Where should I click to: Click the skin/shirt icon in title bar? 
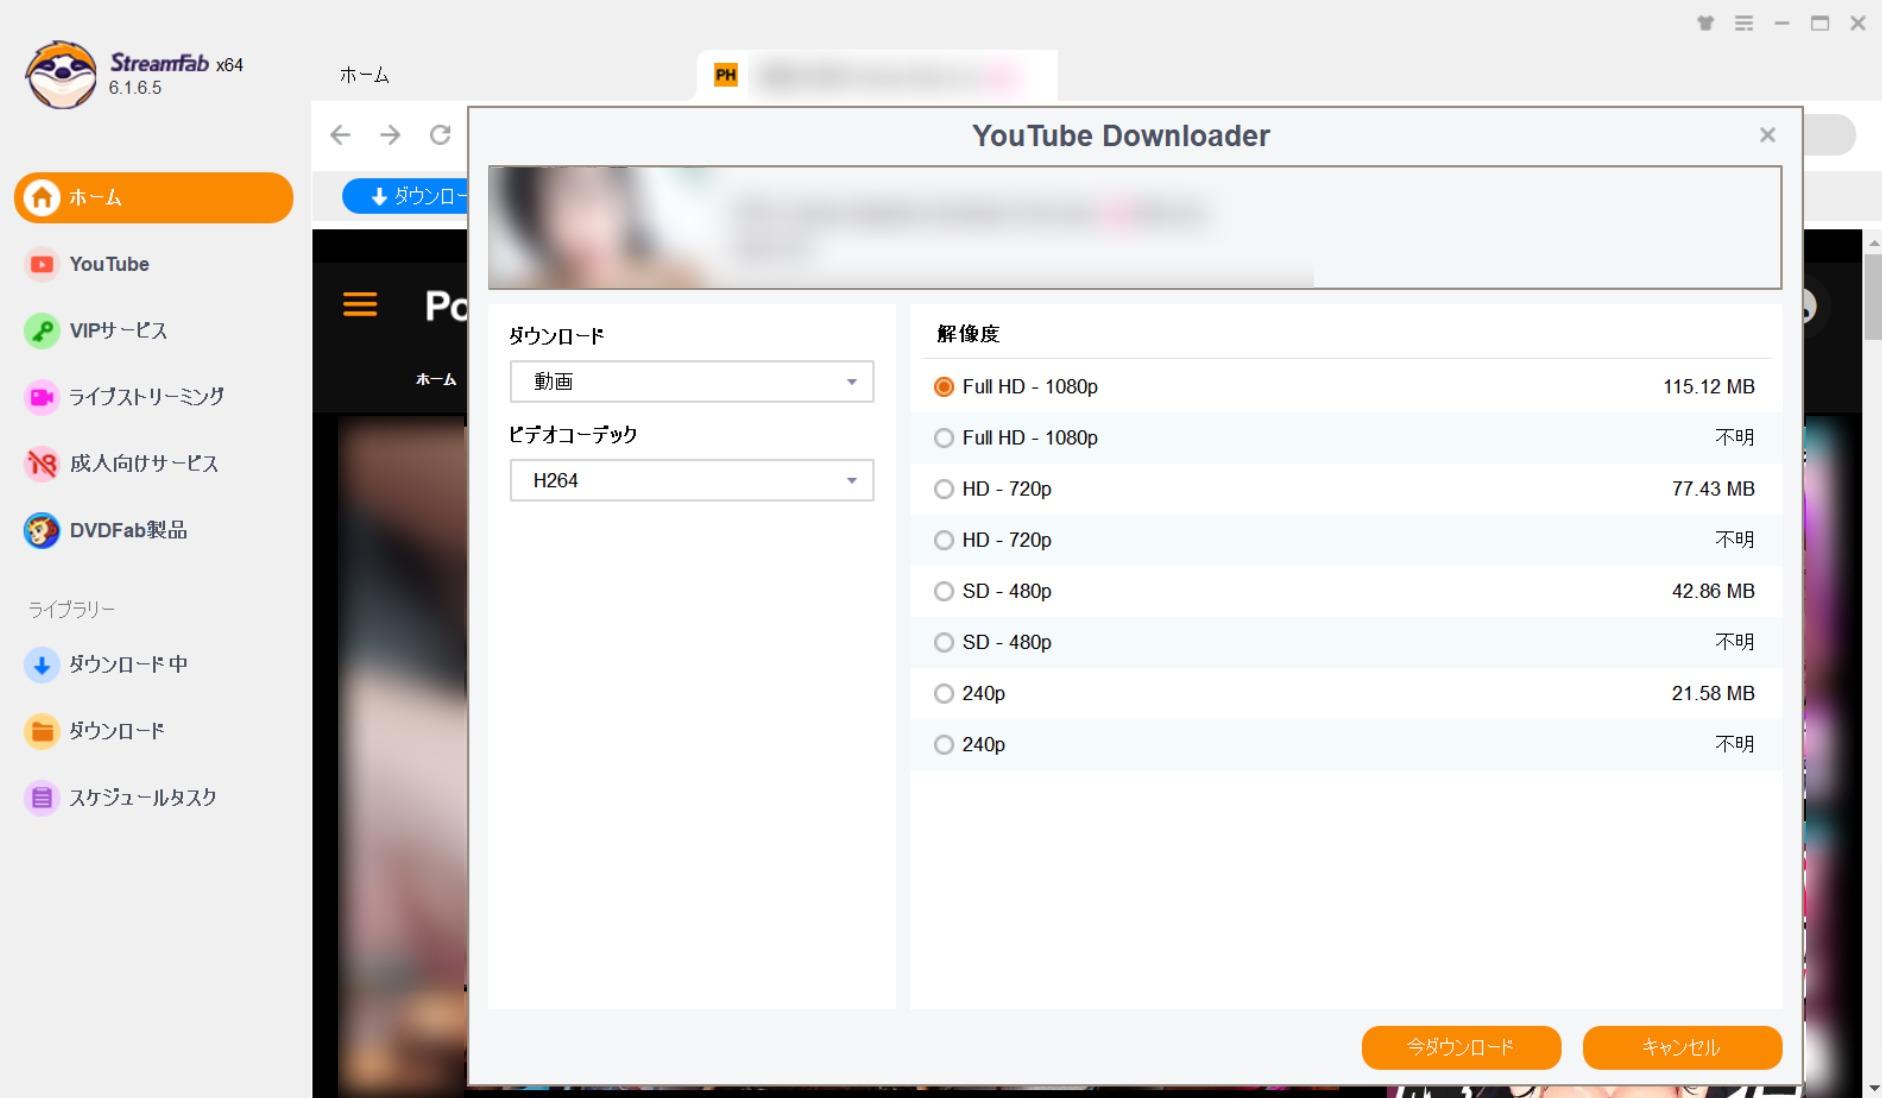pos(1706,23)
